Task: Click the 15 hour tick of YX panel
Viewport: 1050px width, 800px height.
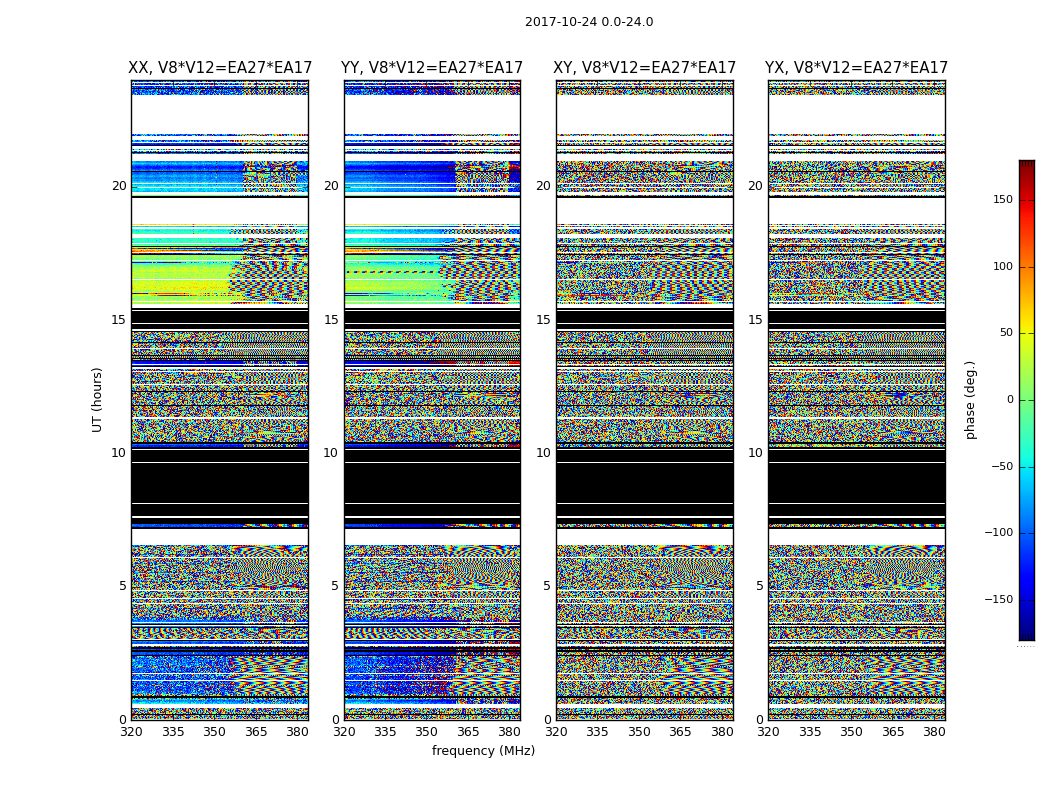Action: click(756, 320)
